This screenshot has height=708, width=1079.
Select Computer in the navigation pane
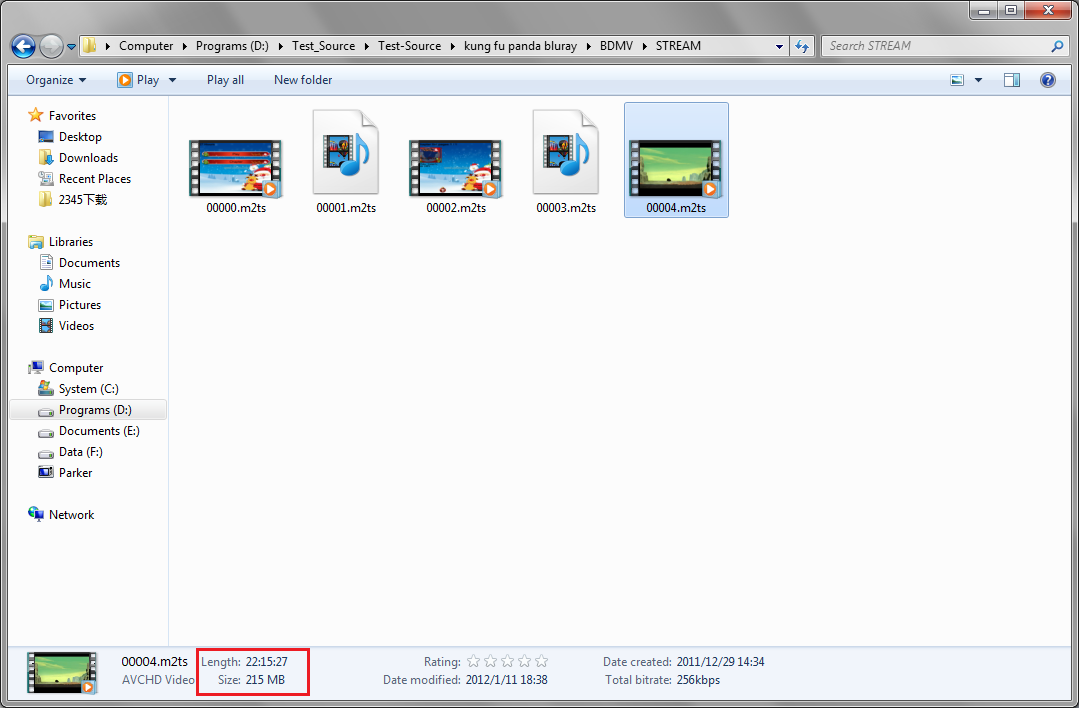(x=76, y=367)
